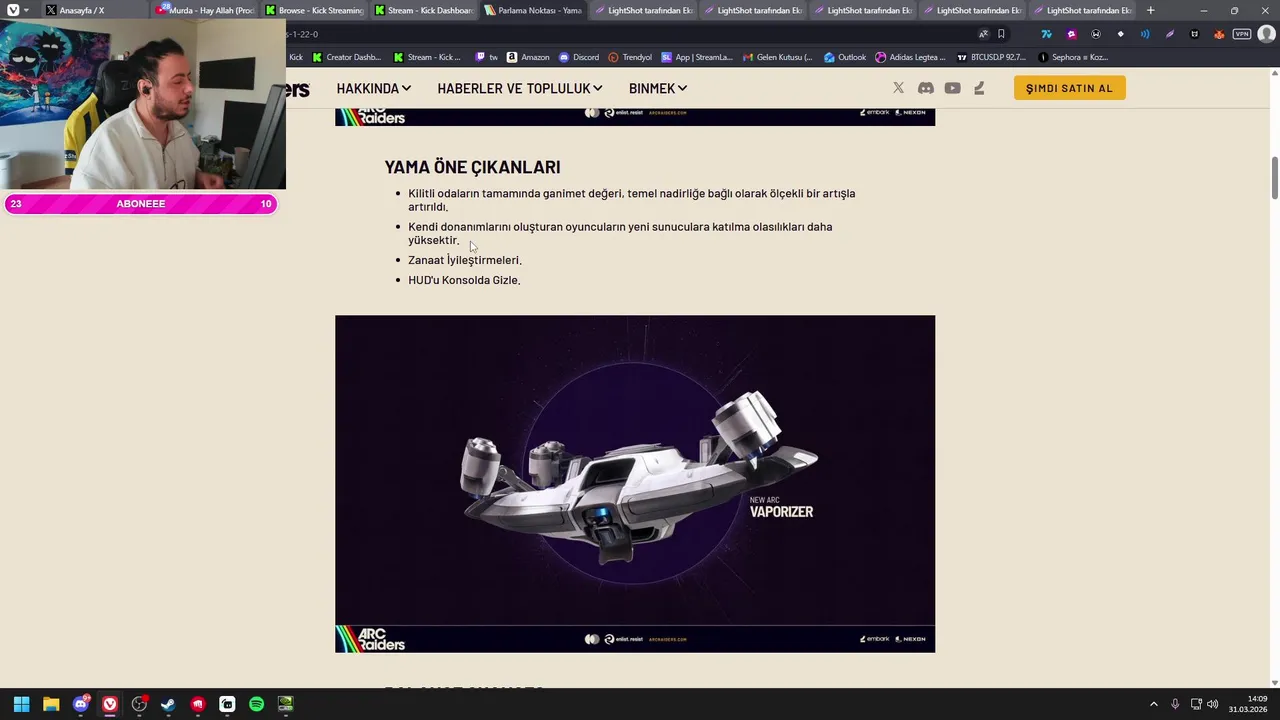Screen dimensions: 1280x720
Task: Switch to the first LightShot tab
Action: coord(643,10)
